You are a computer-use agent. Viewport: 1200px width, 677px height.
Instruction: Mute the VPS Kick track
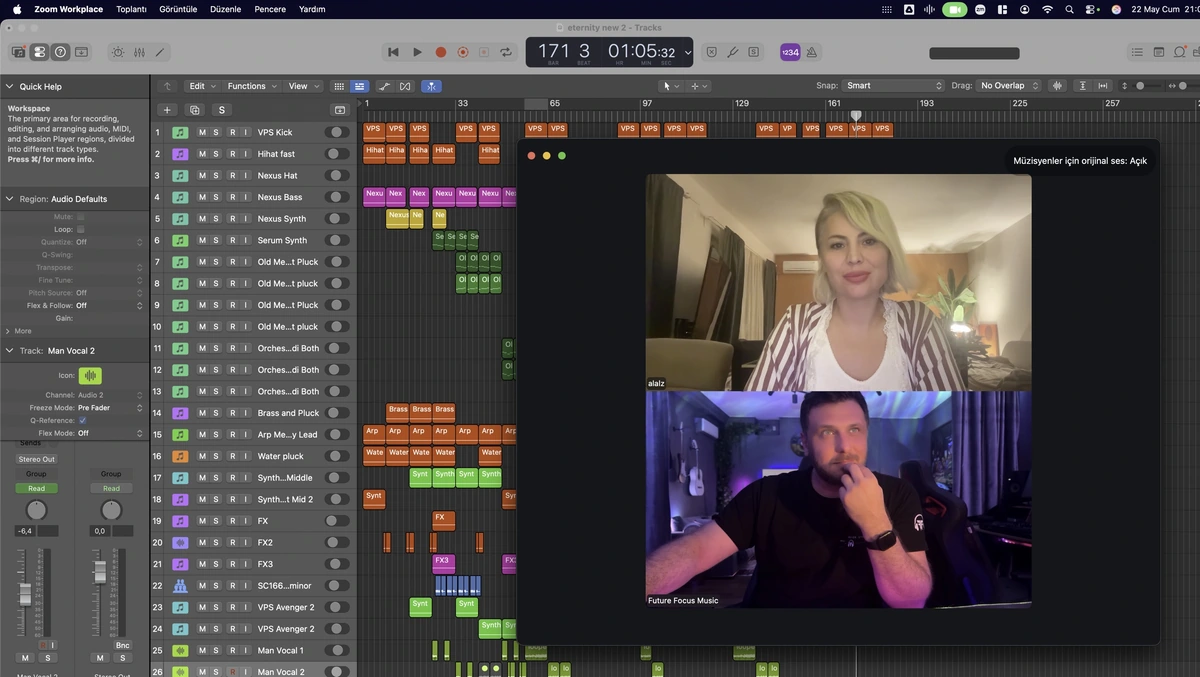(x=202, y=132)
